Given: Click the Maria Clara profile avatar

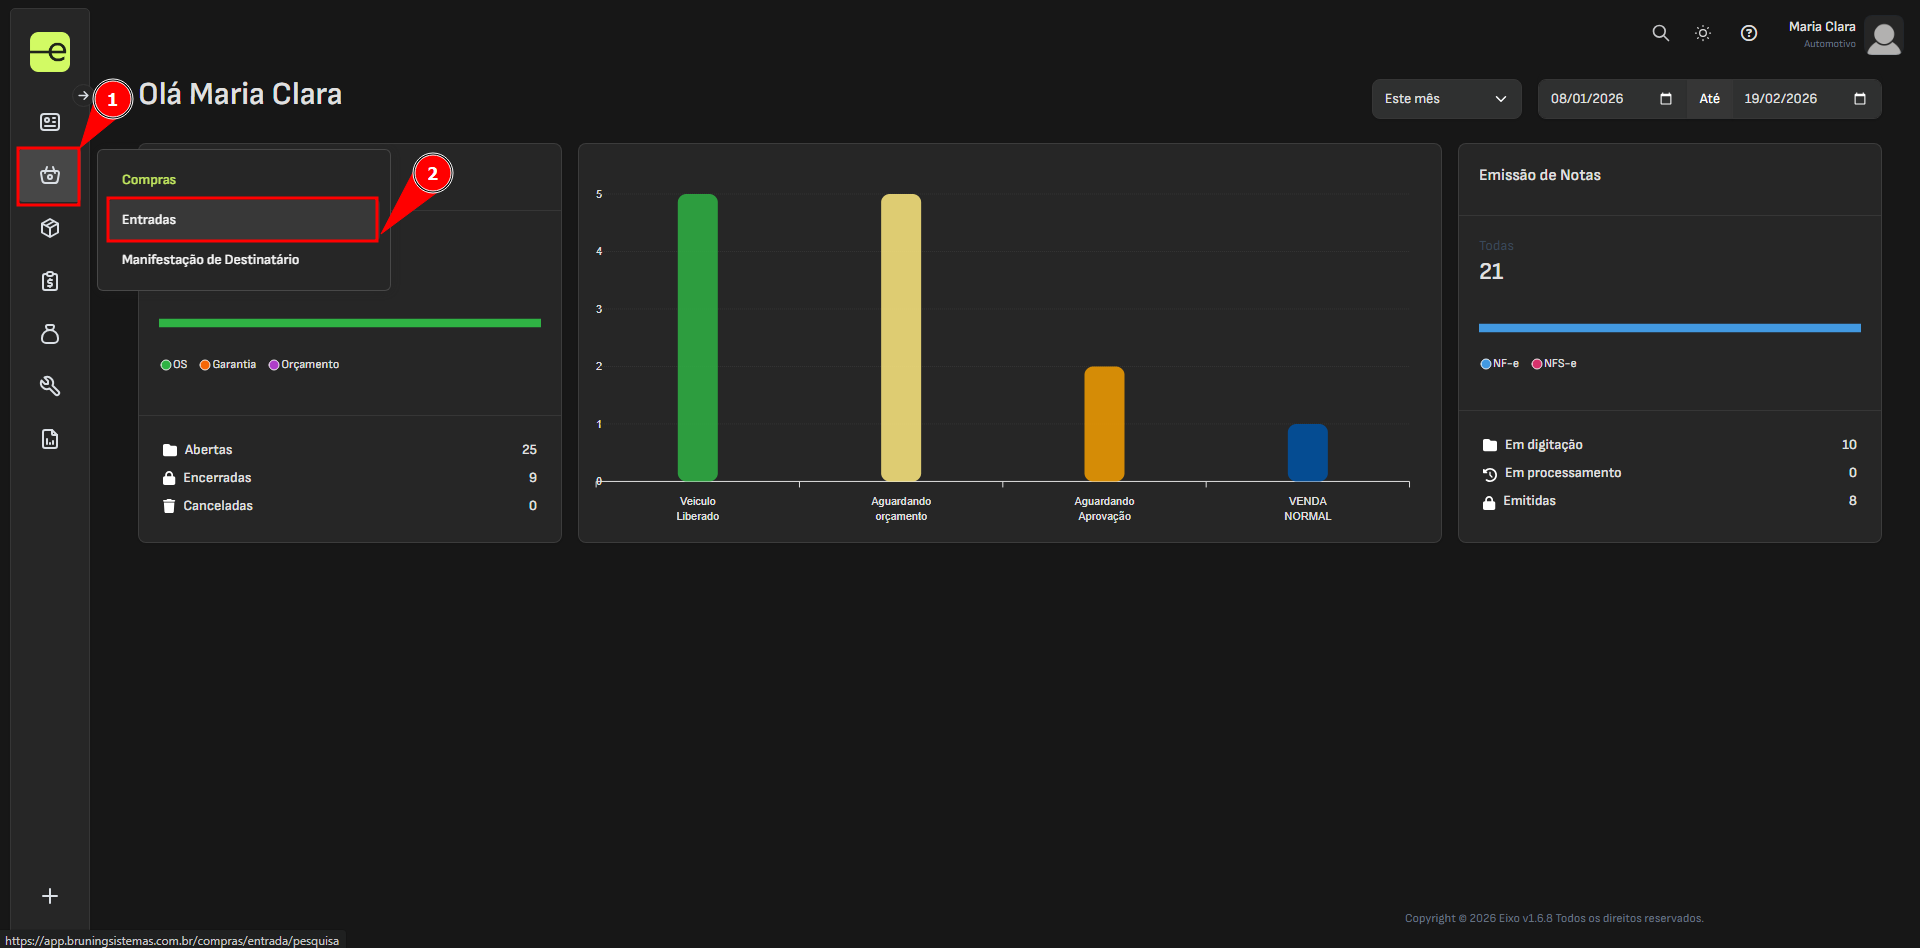Looking at the screenshot, I should pos(1883,36).
